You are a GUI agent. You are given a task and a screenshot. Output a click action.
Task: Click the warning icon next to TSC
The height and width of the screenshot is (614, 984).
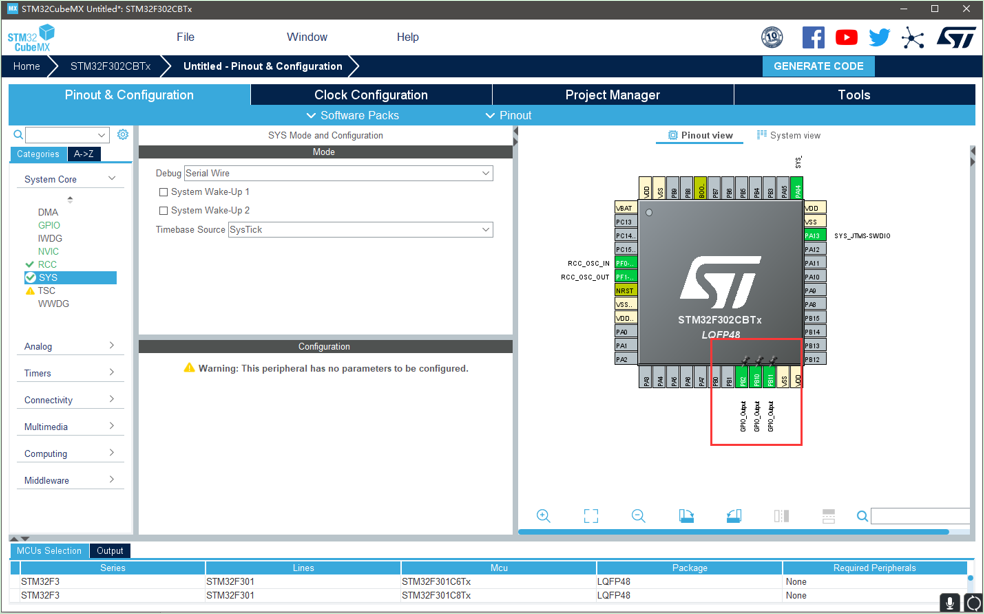(30, 291)
